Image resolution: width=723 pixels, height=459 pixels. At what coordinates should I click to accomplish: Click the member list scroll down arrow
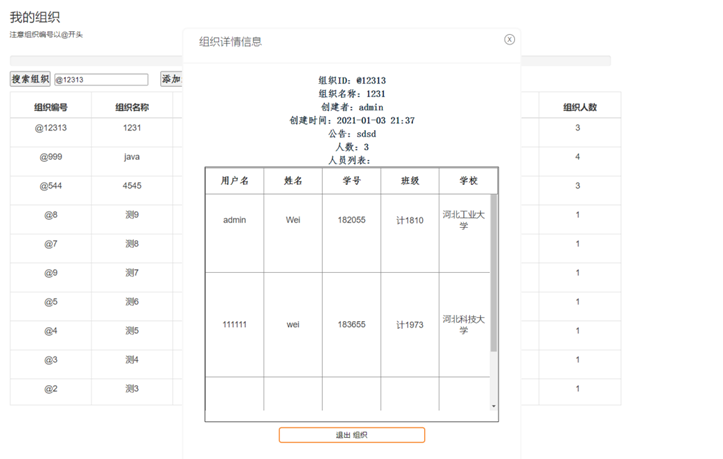[x=493, y=406]
